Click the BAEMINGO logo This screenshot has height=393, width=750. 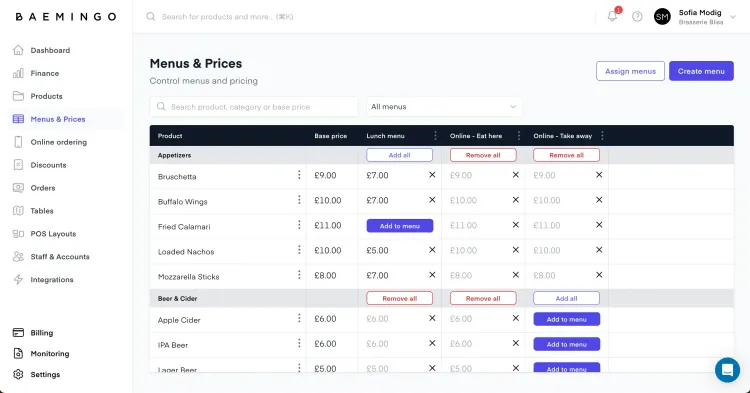coord(66,17)
